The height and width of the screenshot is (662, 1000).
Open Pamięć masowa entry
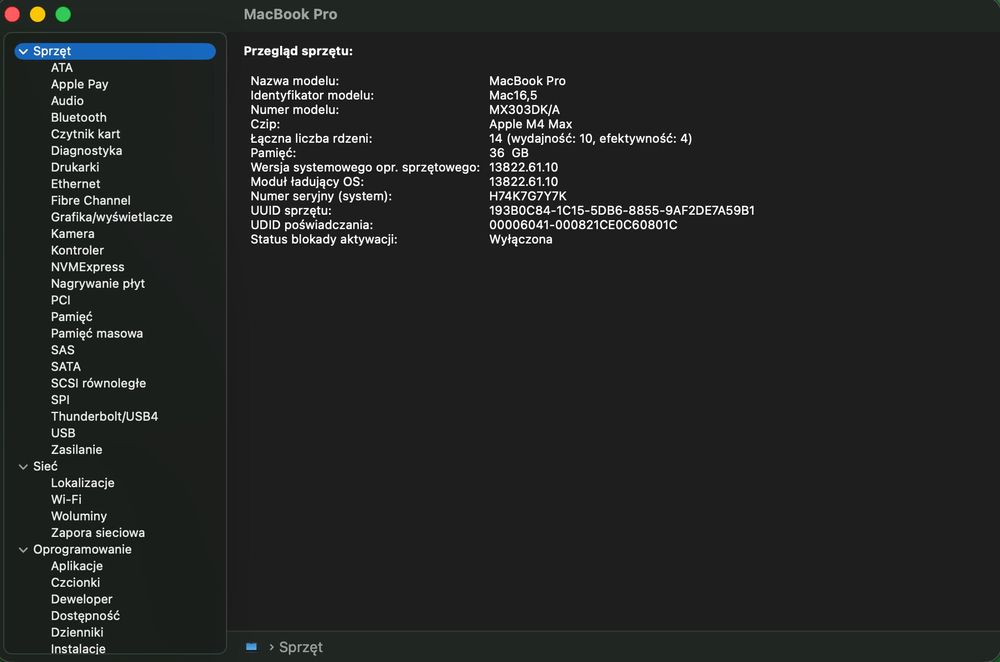click(x=97, y=333)
